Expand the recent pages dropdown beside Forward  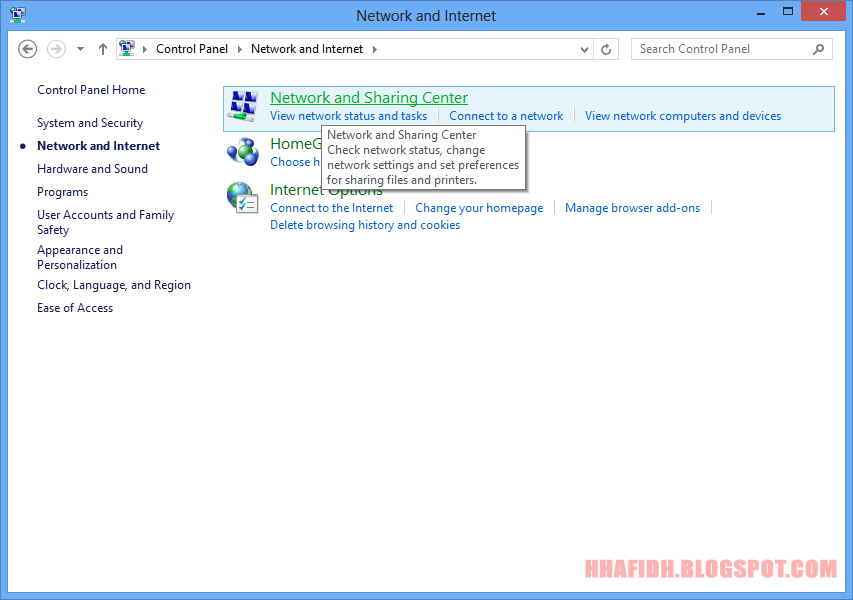point(79,49)
